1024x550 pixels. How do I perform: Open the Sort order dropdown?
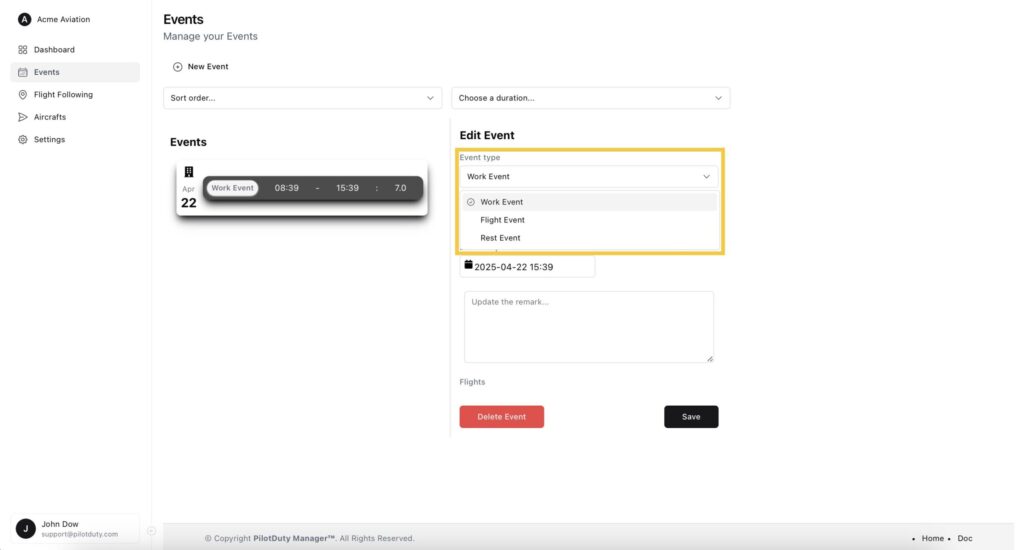(x=302, y=98)
